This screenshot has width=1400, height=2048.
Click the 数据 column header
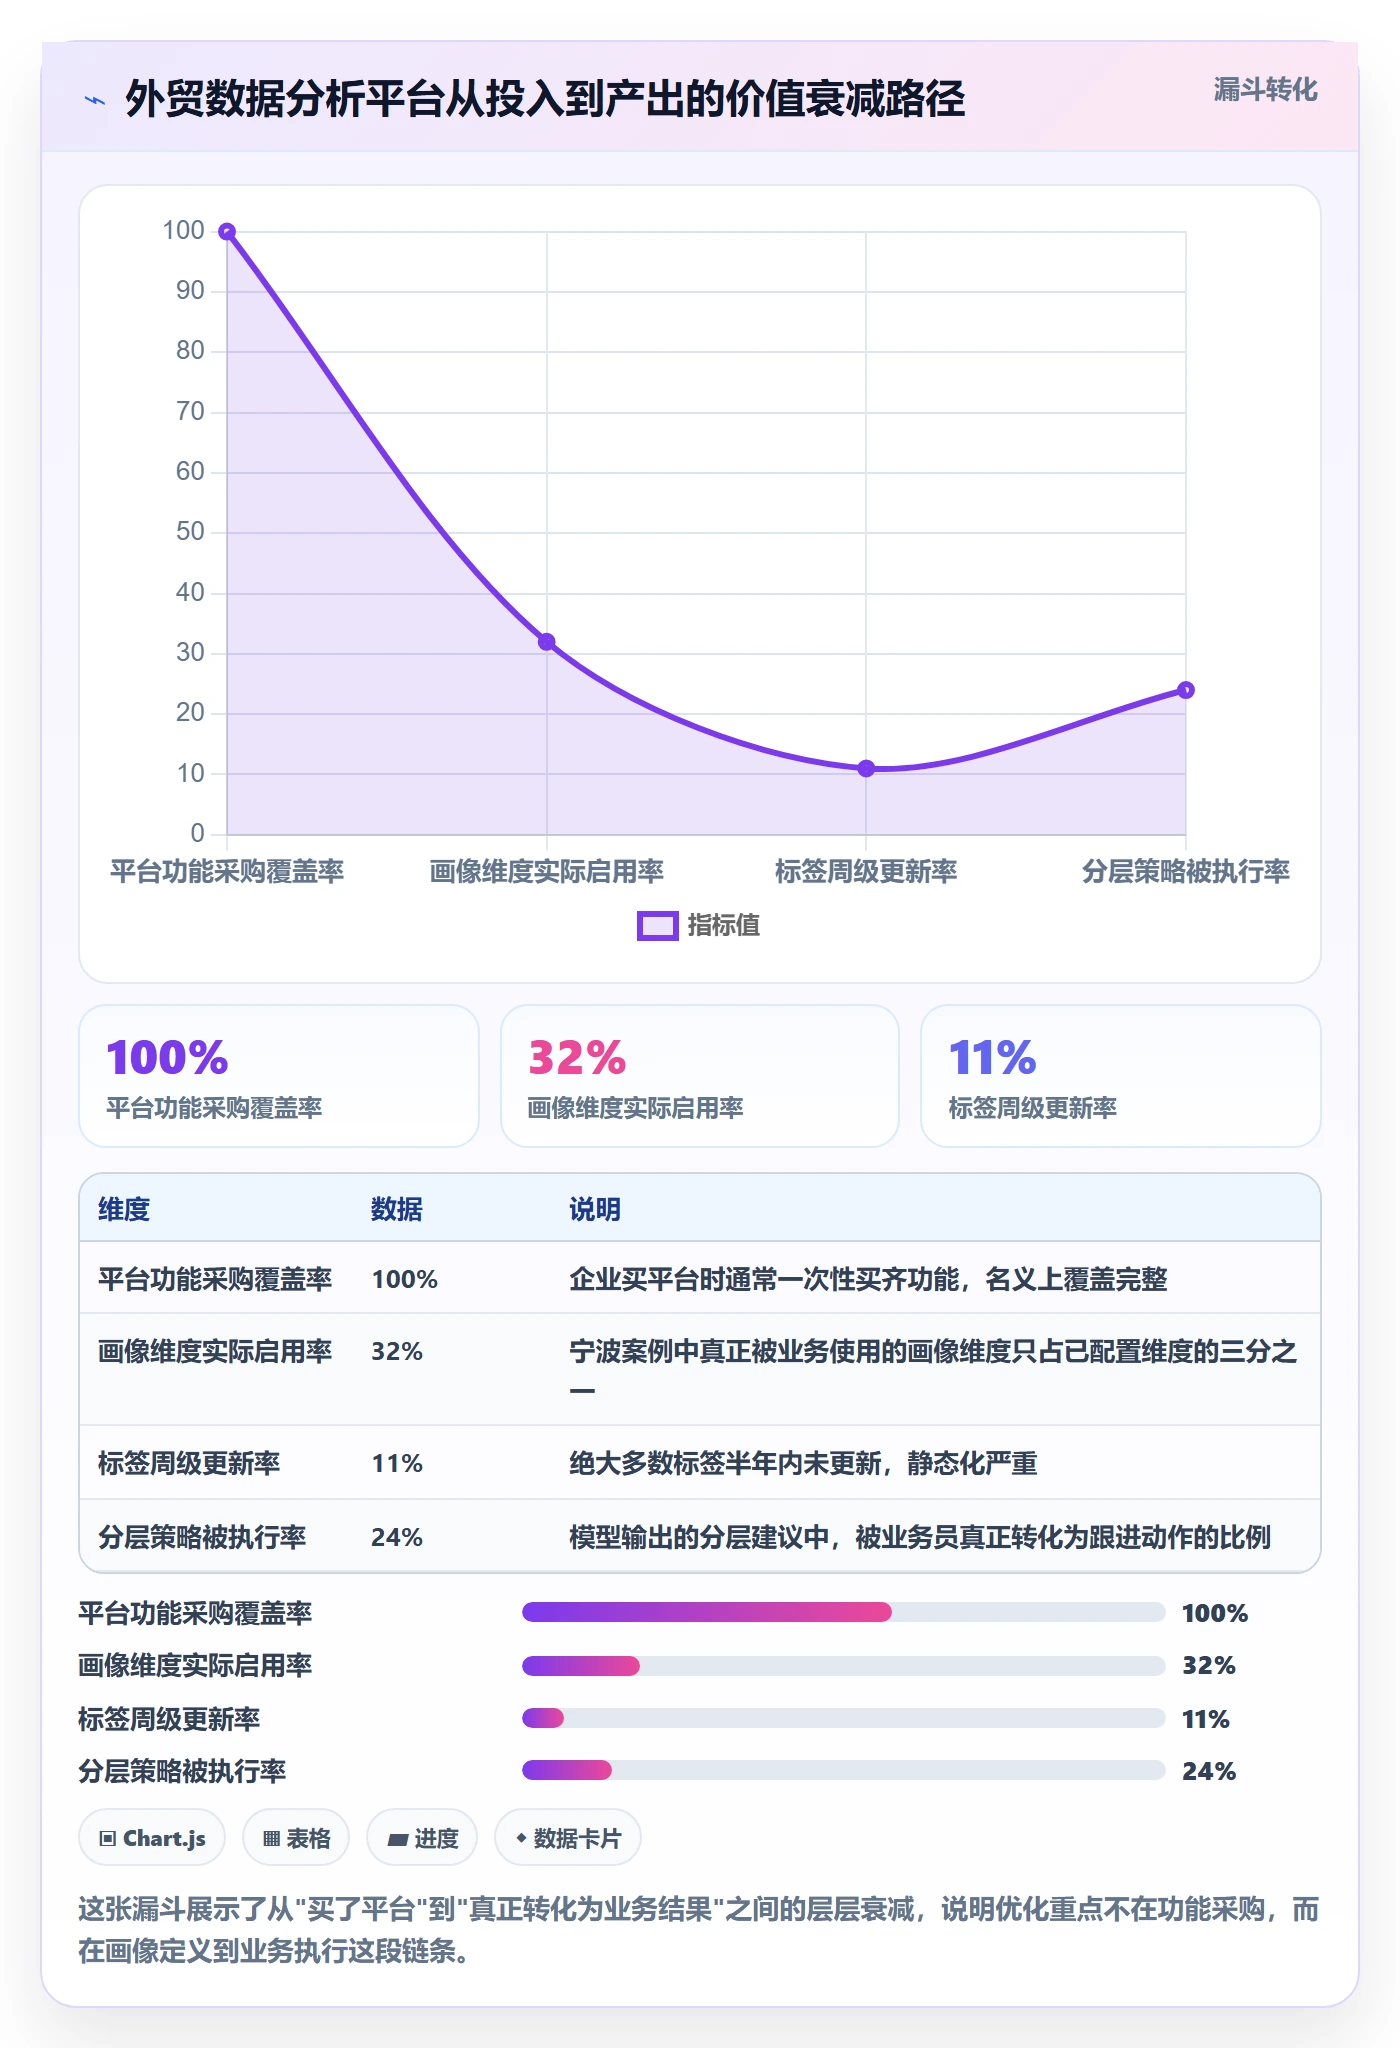[397, 1209]
